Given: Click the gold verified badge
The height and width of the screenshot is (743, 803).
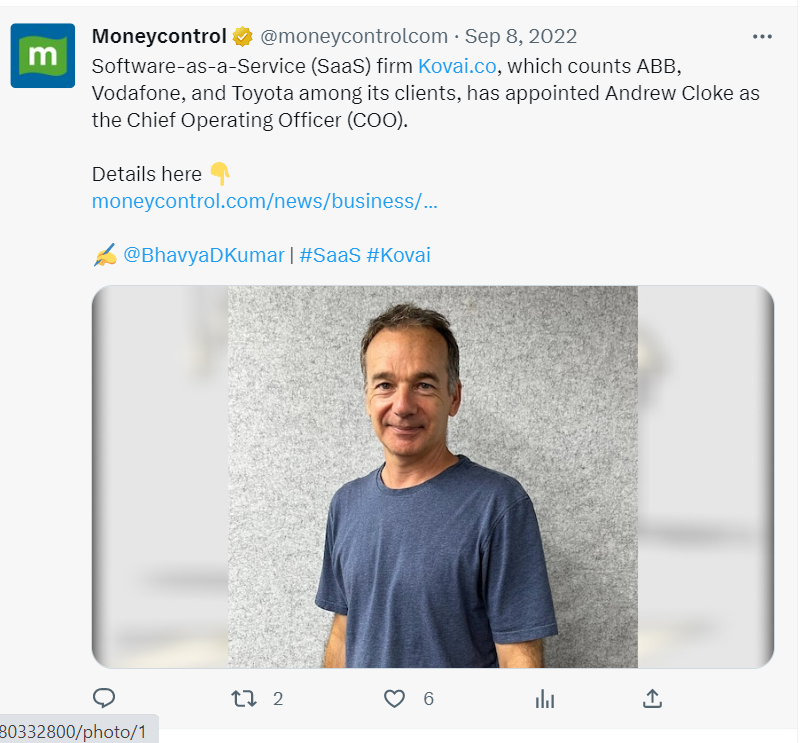Looking at the screenshot, I should 242,37.
